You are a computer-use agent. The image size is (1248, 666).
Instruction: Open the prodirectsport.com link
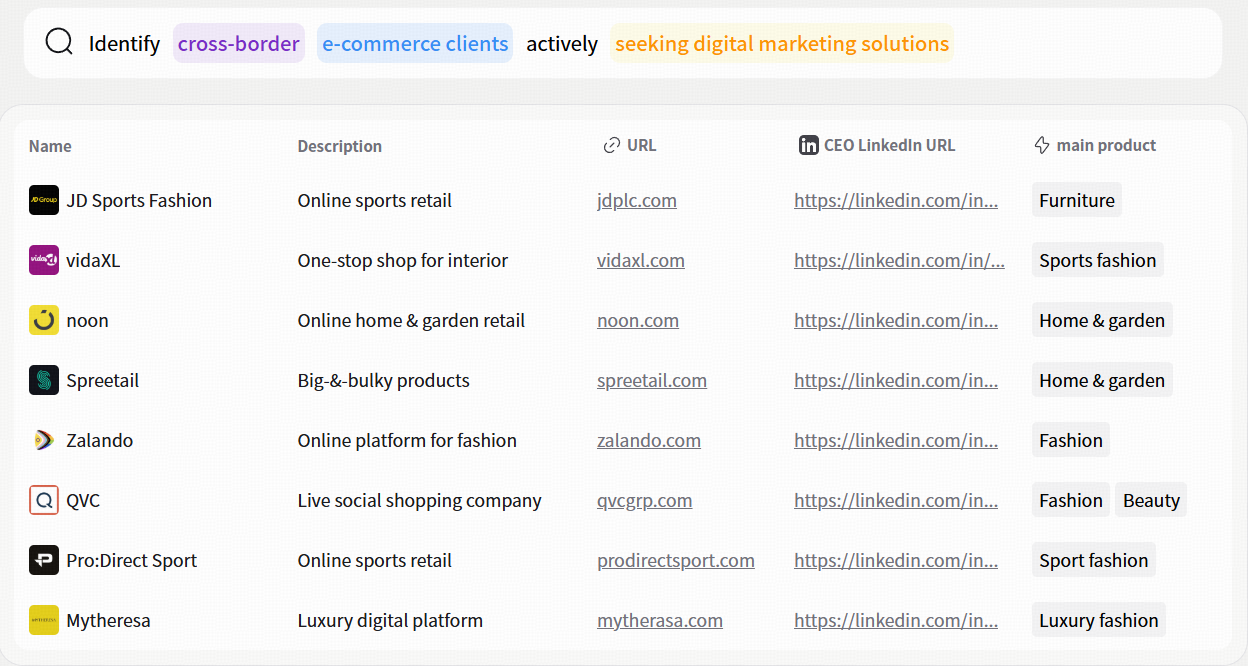point(675,560)
